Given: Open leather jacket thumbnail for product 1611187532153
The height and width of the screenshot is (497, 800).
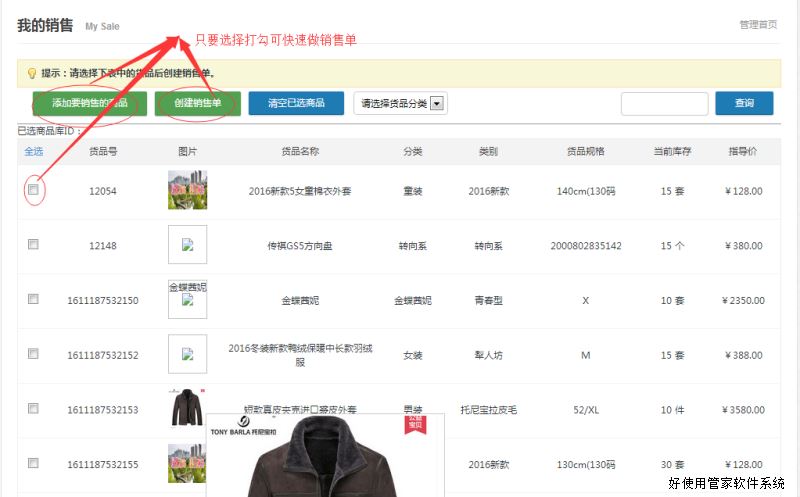Looking at the screenshot, I should 187,408.
